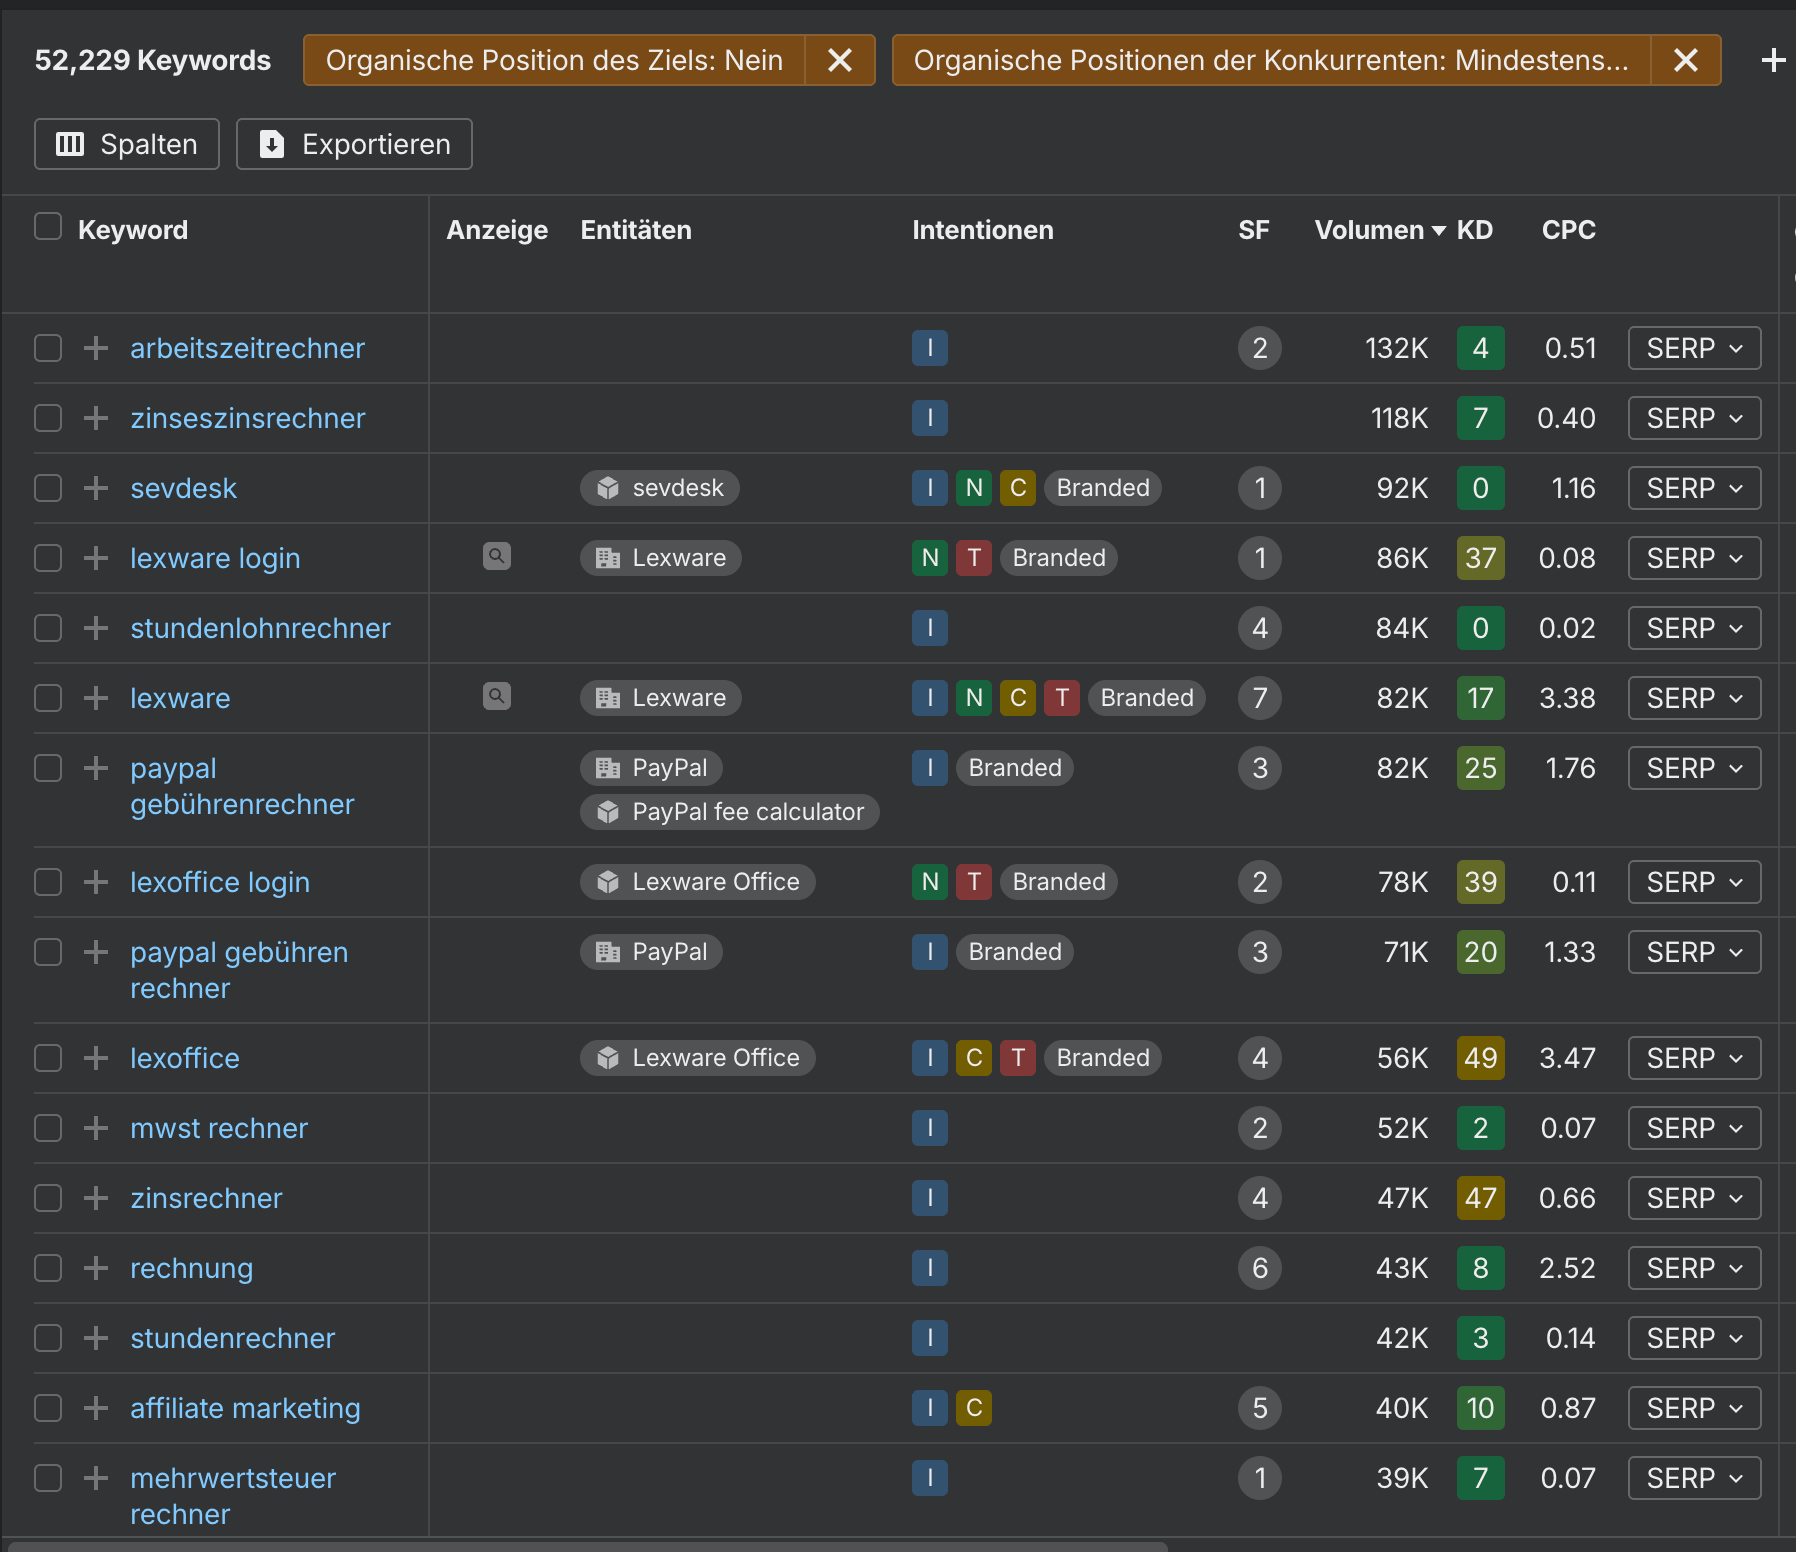Open the SERP dropdown for lexoffice login
The height and width of the screenshot is (1552, 1796).
click(1695, 882)
